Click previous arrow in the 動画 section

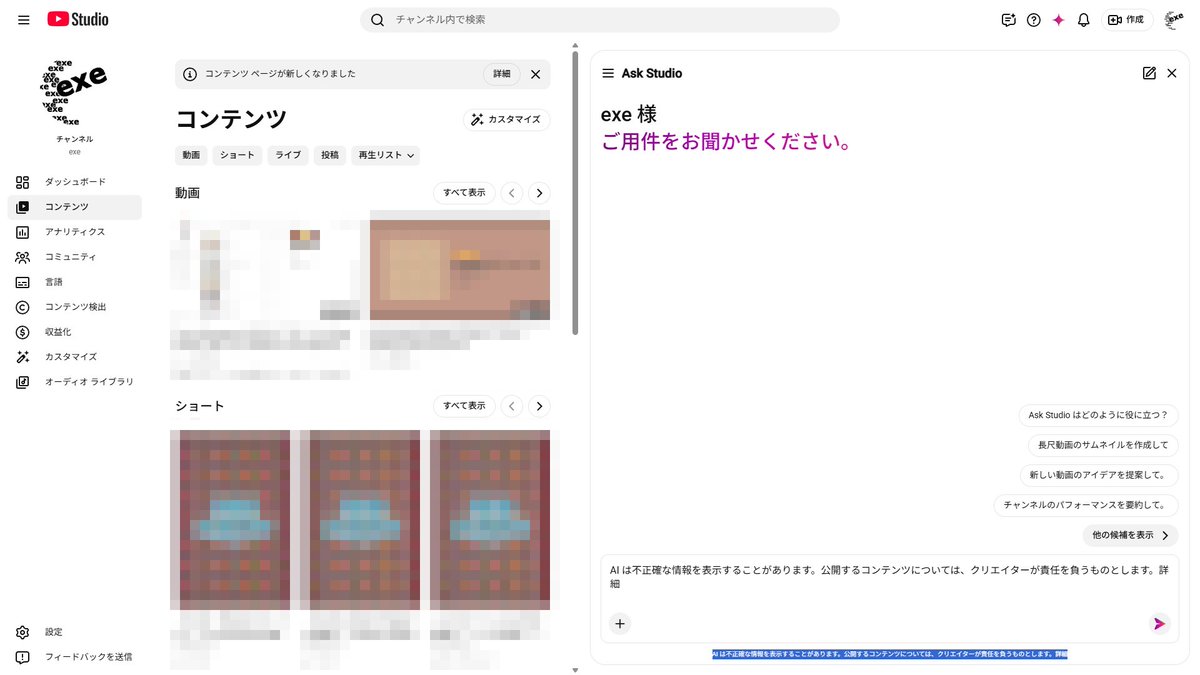pyautogui.click(x=512, y=192)
